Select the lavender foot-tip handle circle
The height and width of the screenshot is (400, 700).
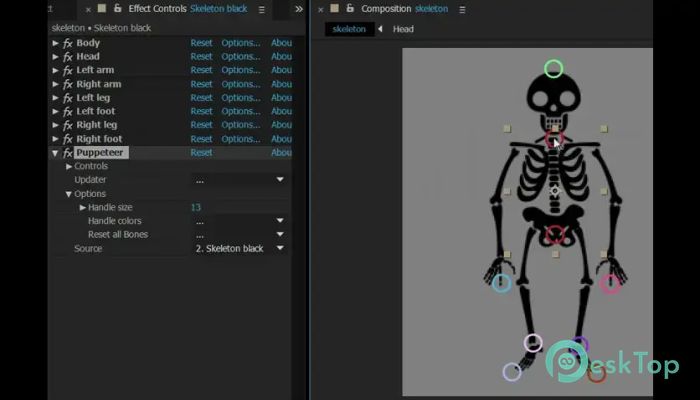(512, 371)
